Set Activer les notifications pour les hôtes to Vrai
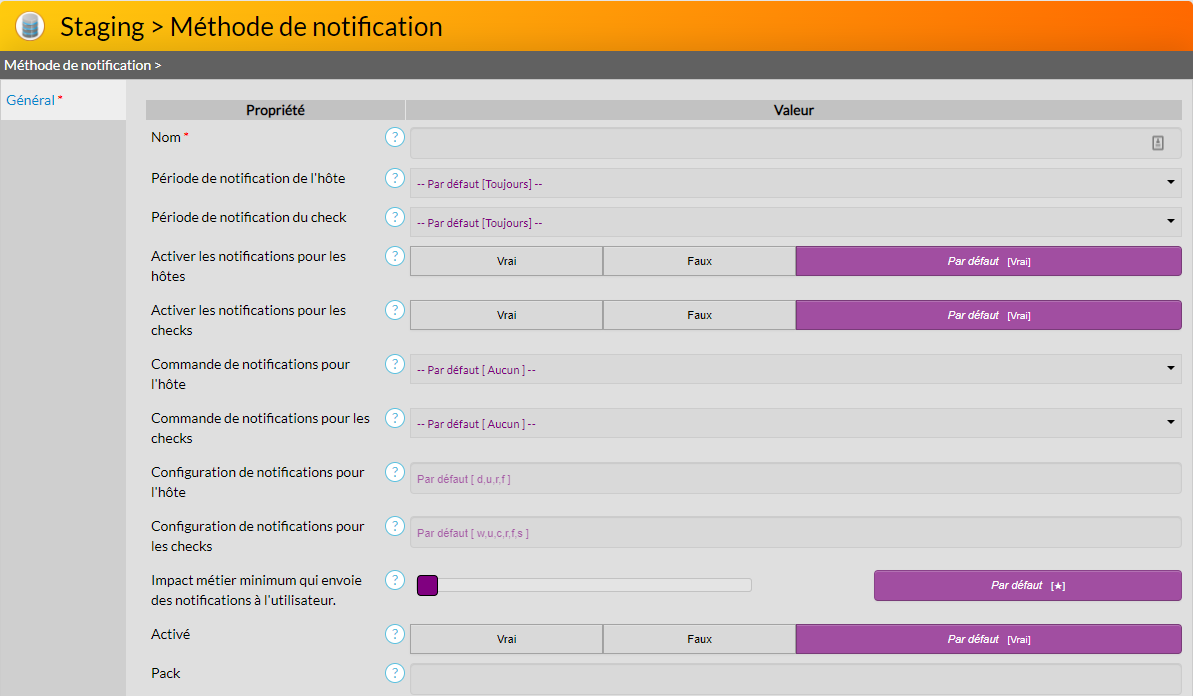 point(506,261)
